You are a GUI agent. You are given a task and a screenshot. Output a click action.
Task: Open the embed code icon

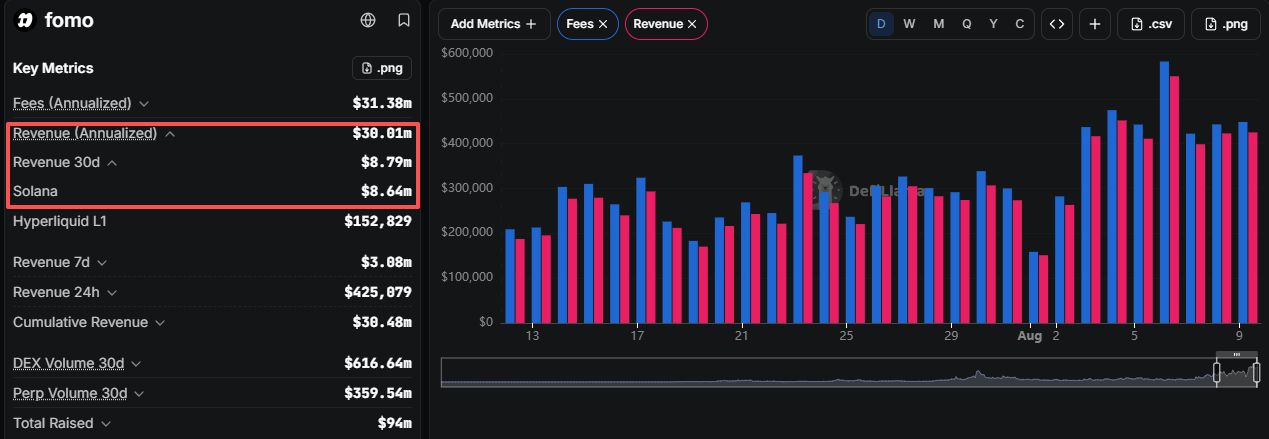(x=1056, y=24)
